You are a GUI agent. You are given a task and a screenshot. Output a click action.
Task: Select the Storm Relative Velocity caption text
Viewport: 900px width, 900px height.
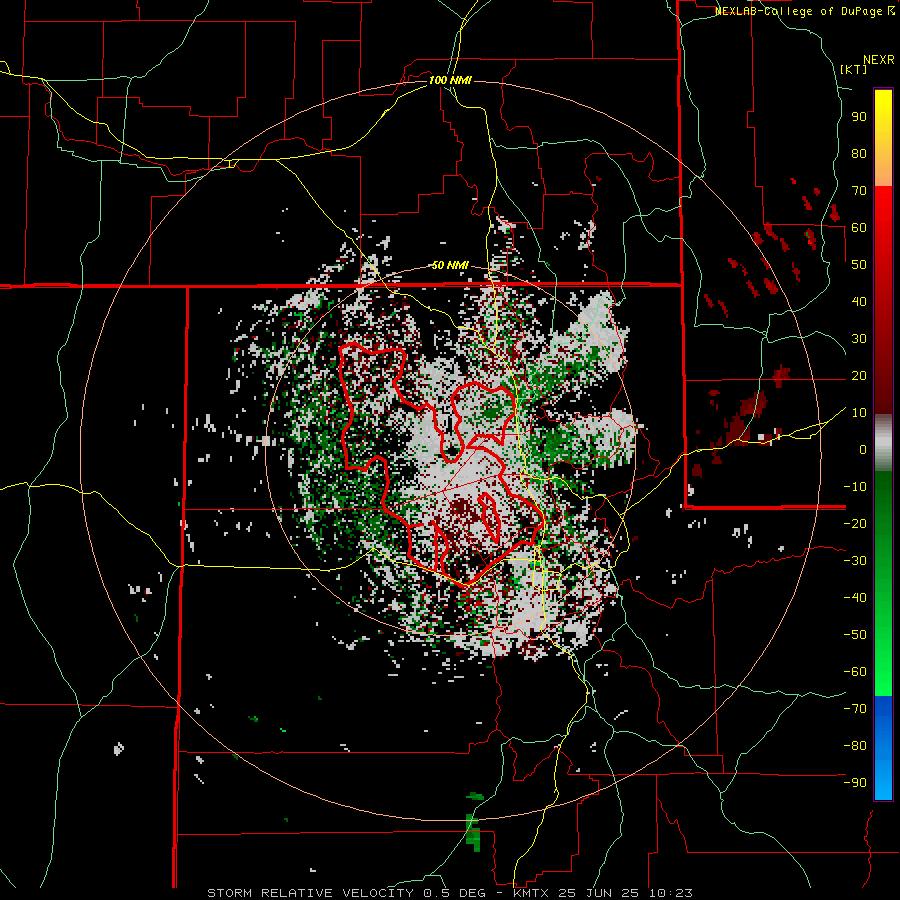click(x=450, y=893)
